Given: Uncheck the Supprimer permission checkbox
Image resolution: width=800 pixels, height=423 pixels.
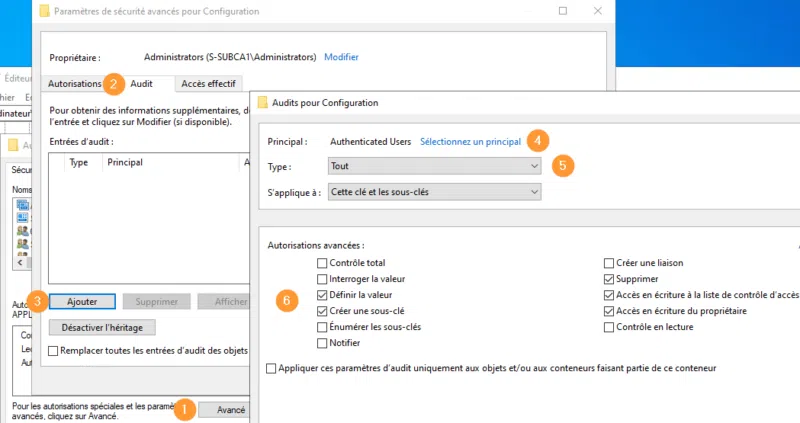Looking at the screenshot, I should pyautogui.click(x=609, y=279).
